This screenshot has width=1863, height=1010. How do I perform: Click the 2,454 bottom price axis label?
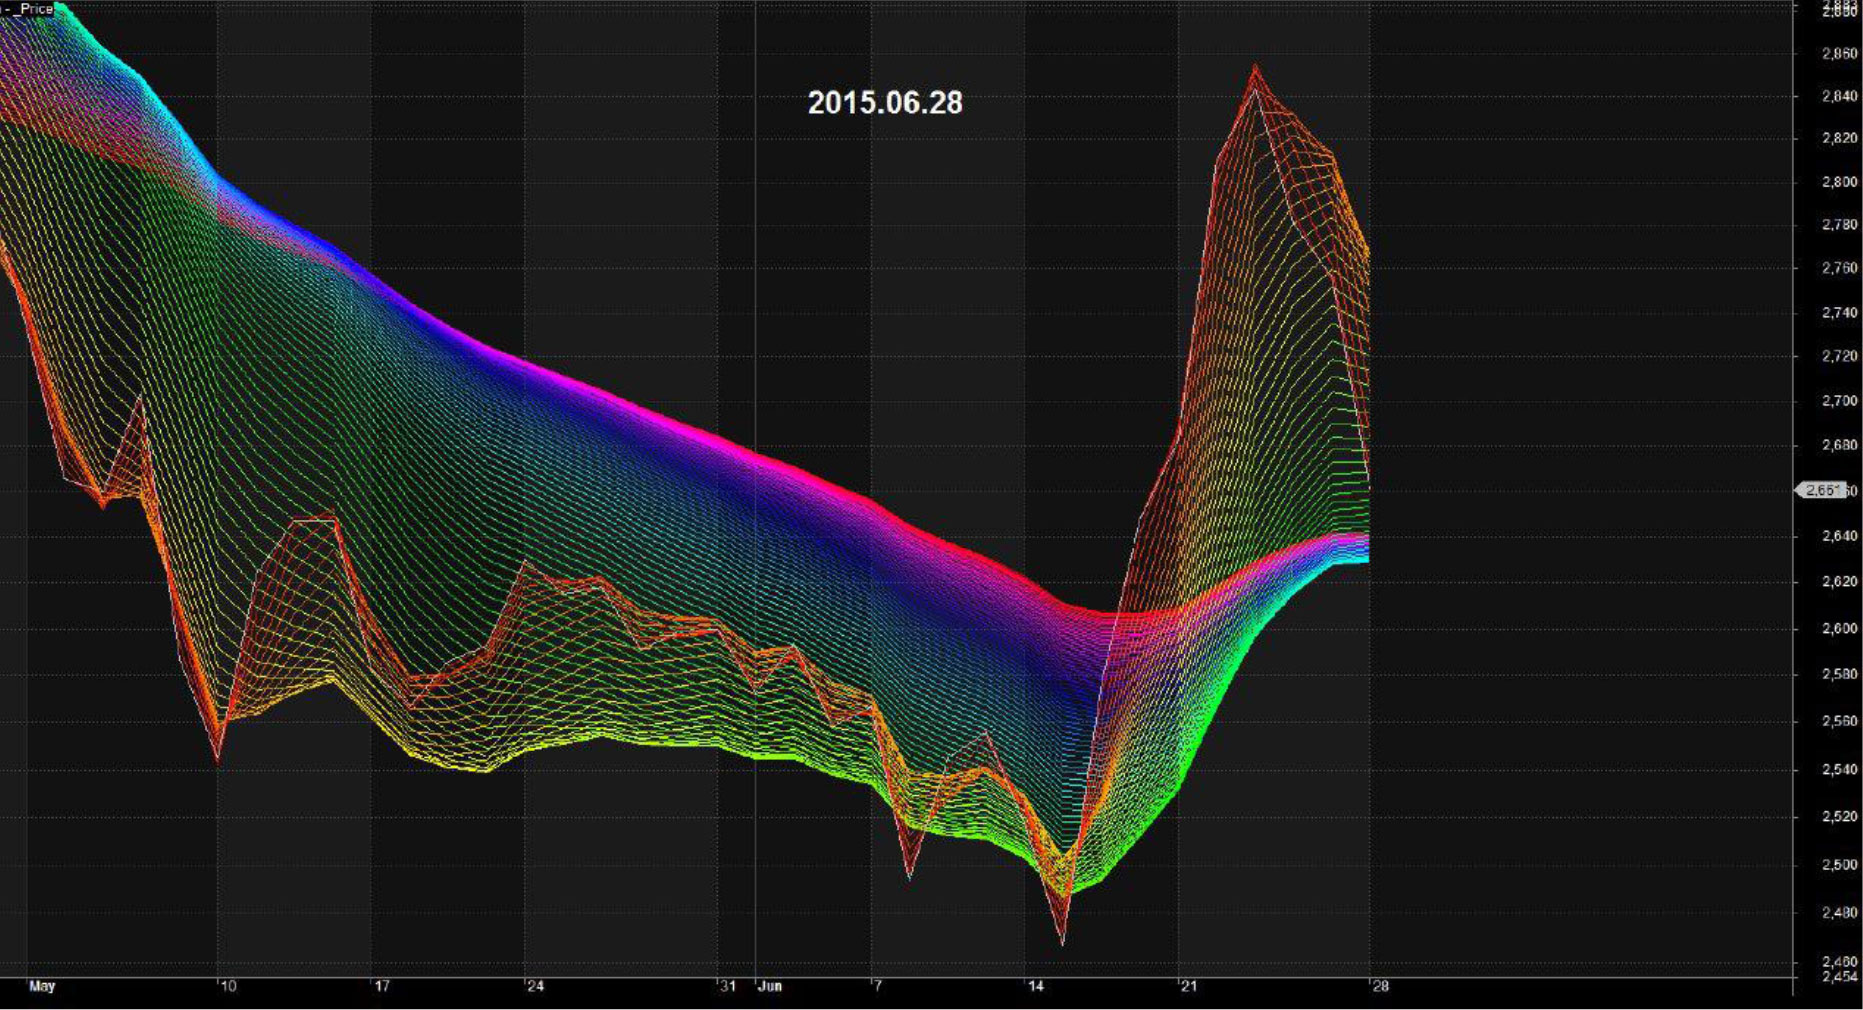click(x=1840, y=976)
